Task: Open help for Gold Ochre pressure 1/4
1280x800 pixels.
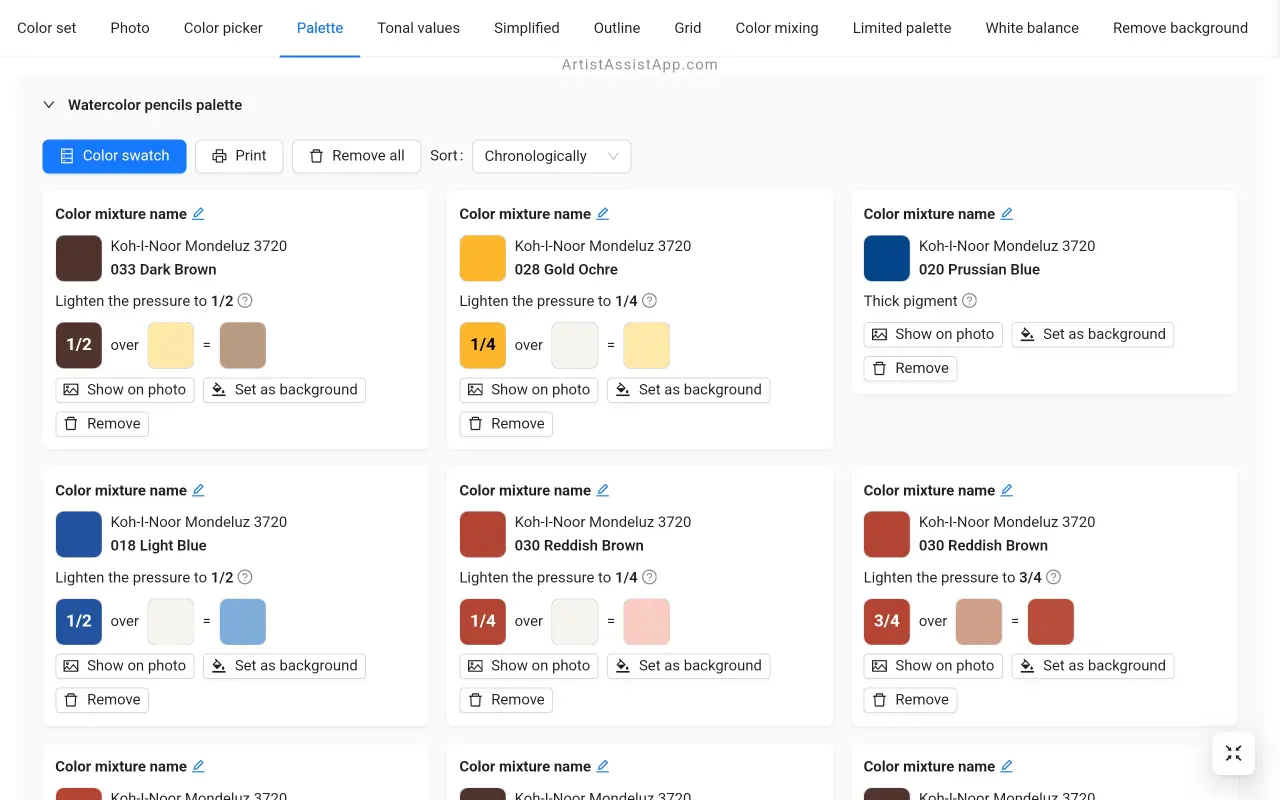Action: (x=649, y=301)
